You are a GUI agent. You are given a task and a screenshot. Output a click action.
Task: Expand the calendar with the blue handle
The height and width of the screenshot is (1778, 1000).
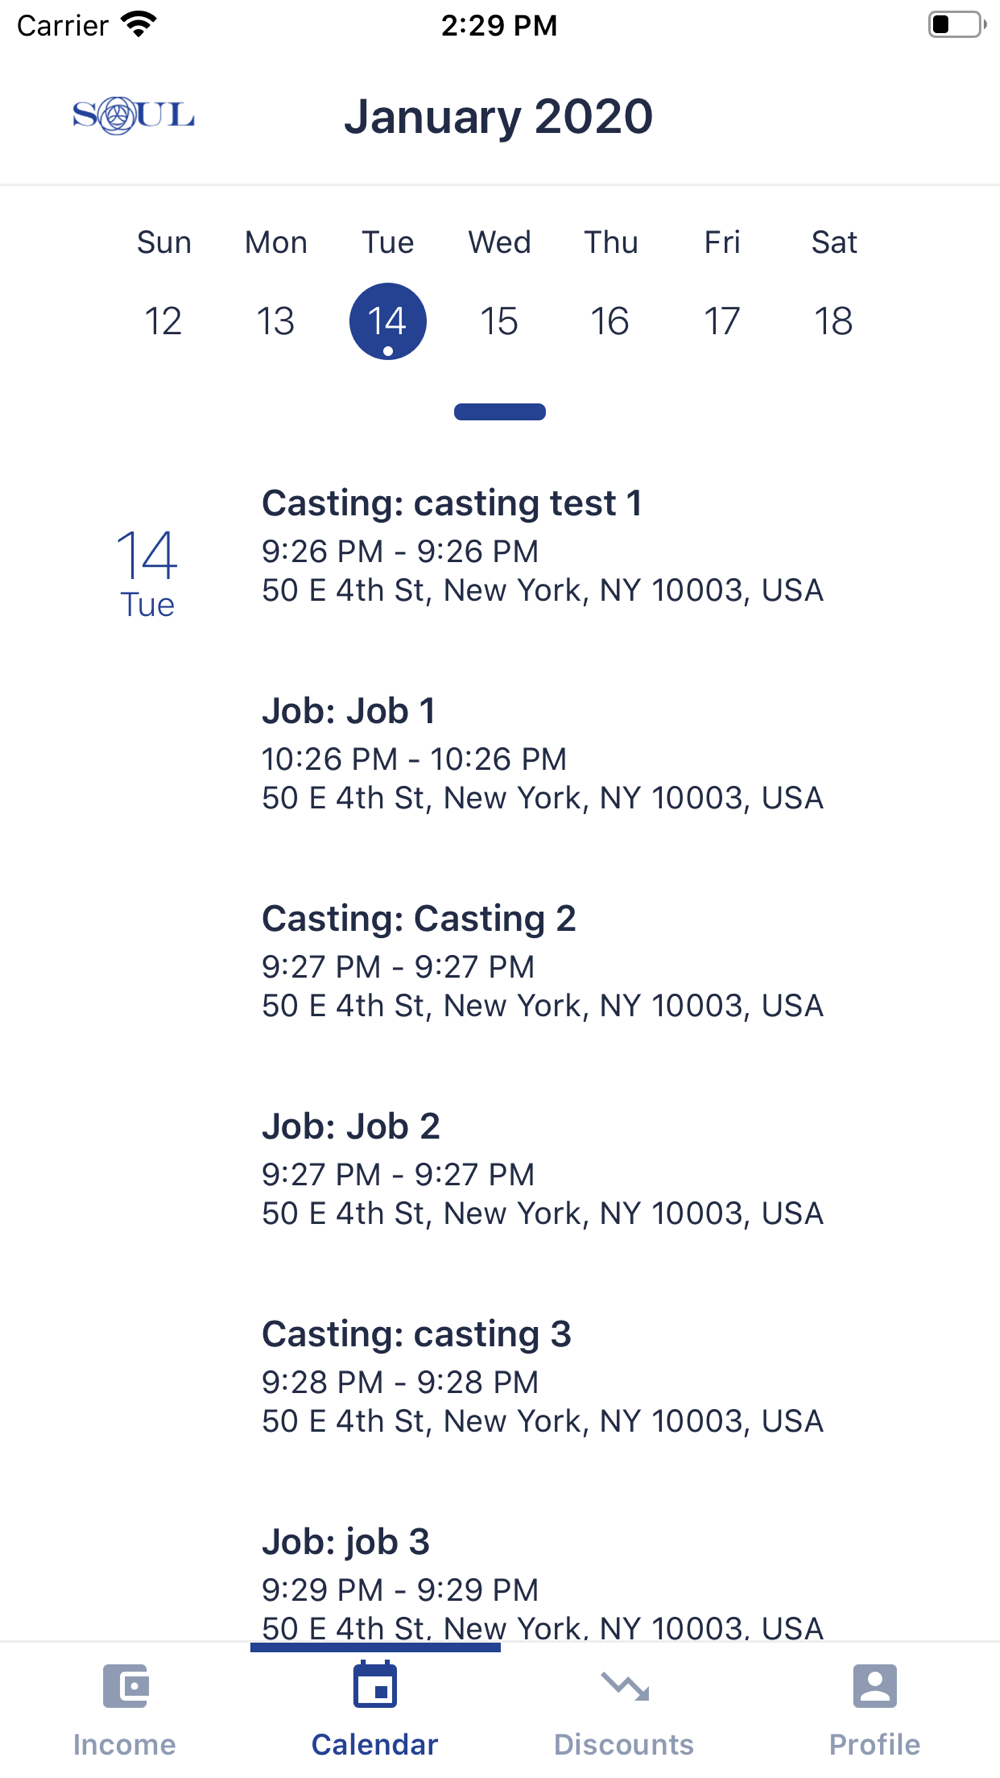500,412
